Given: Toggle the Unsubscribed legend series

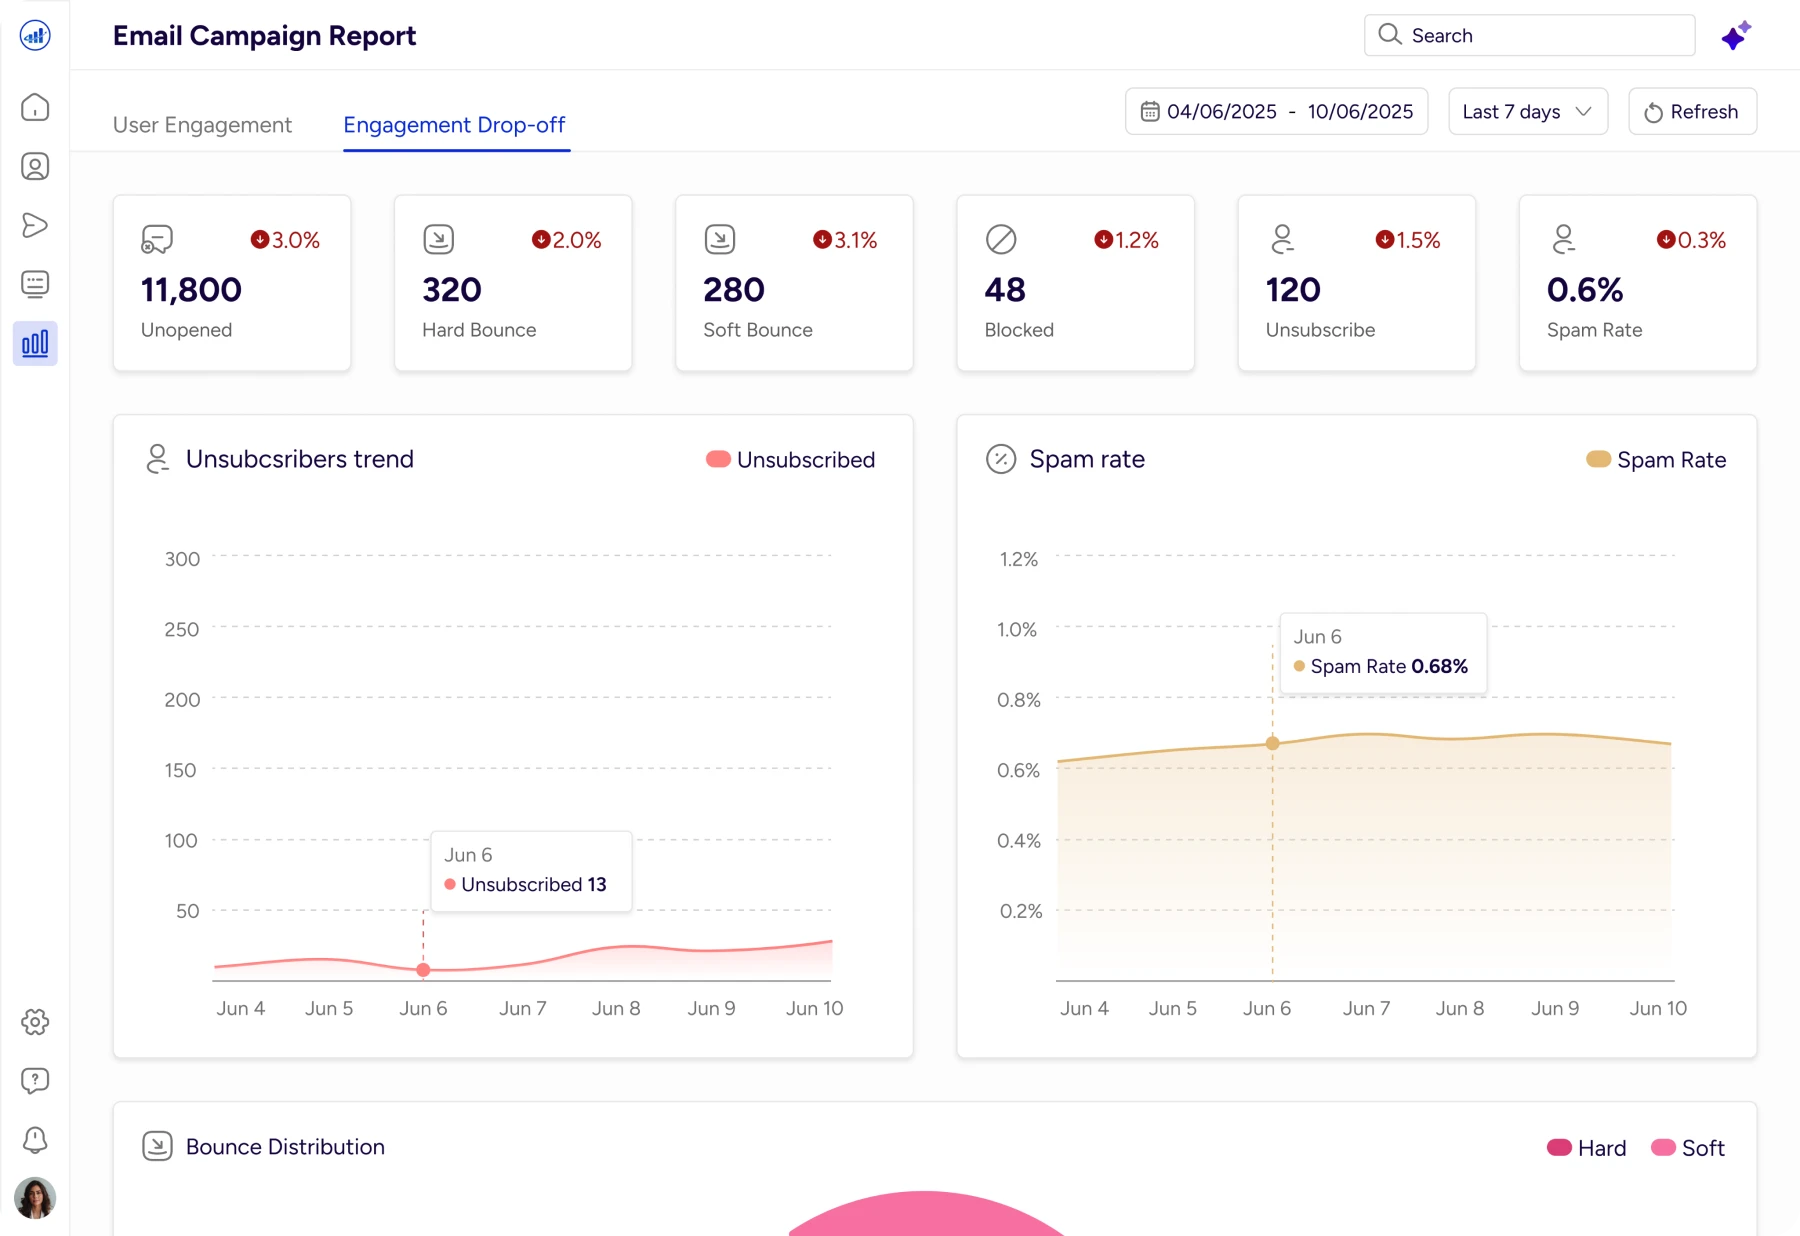Looking at the screenshot, I should (790, 460).
